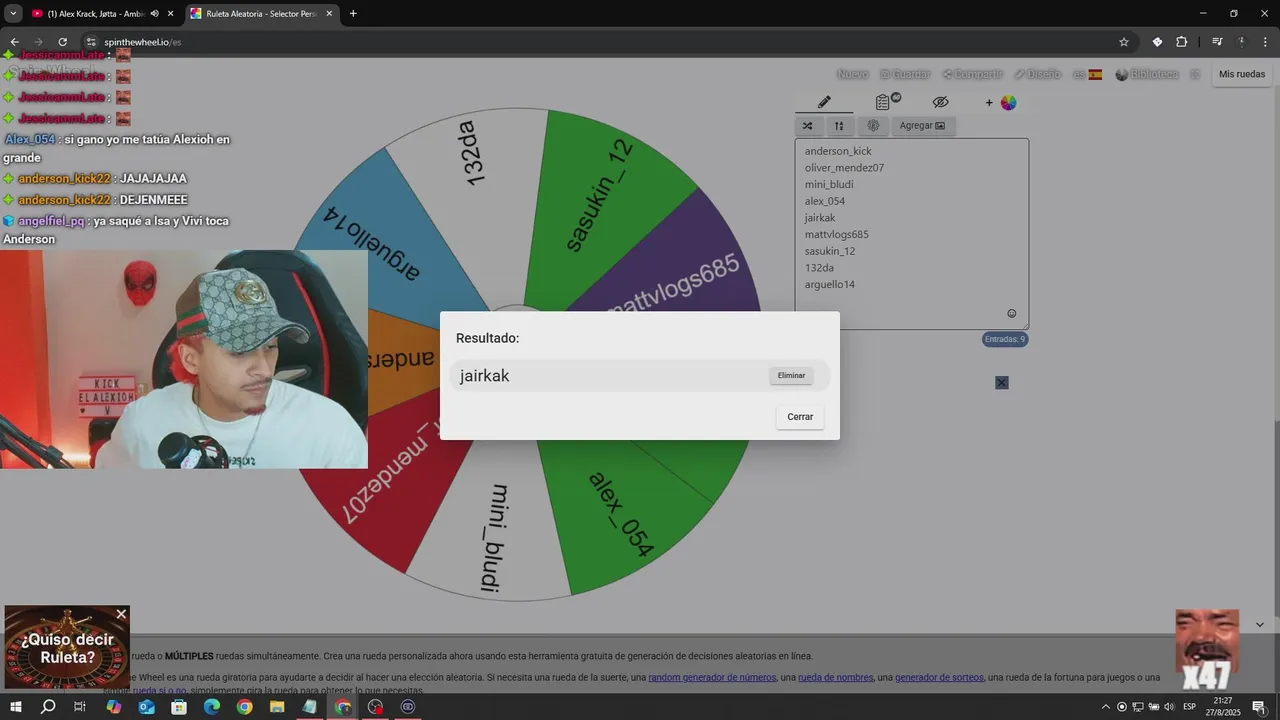Click the Entradas: 9 counter badge

click(1005, 339)
